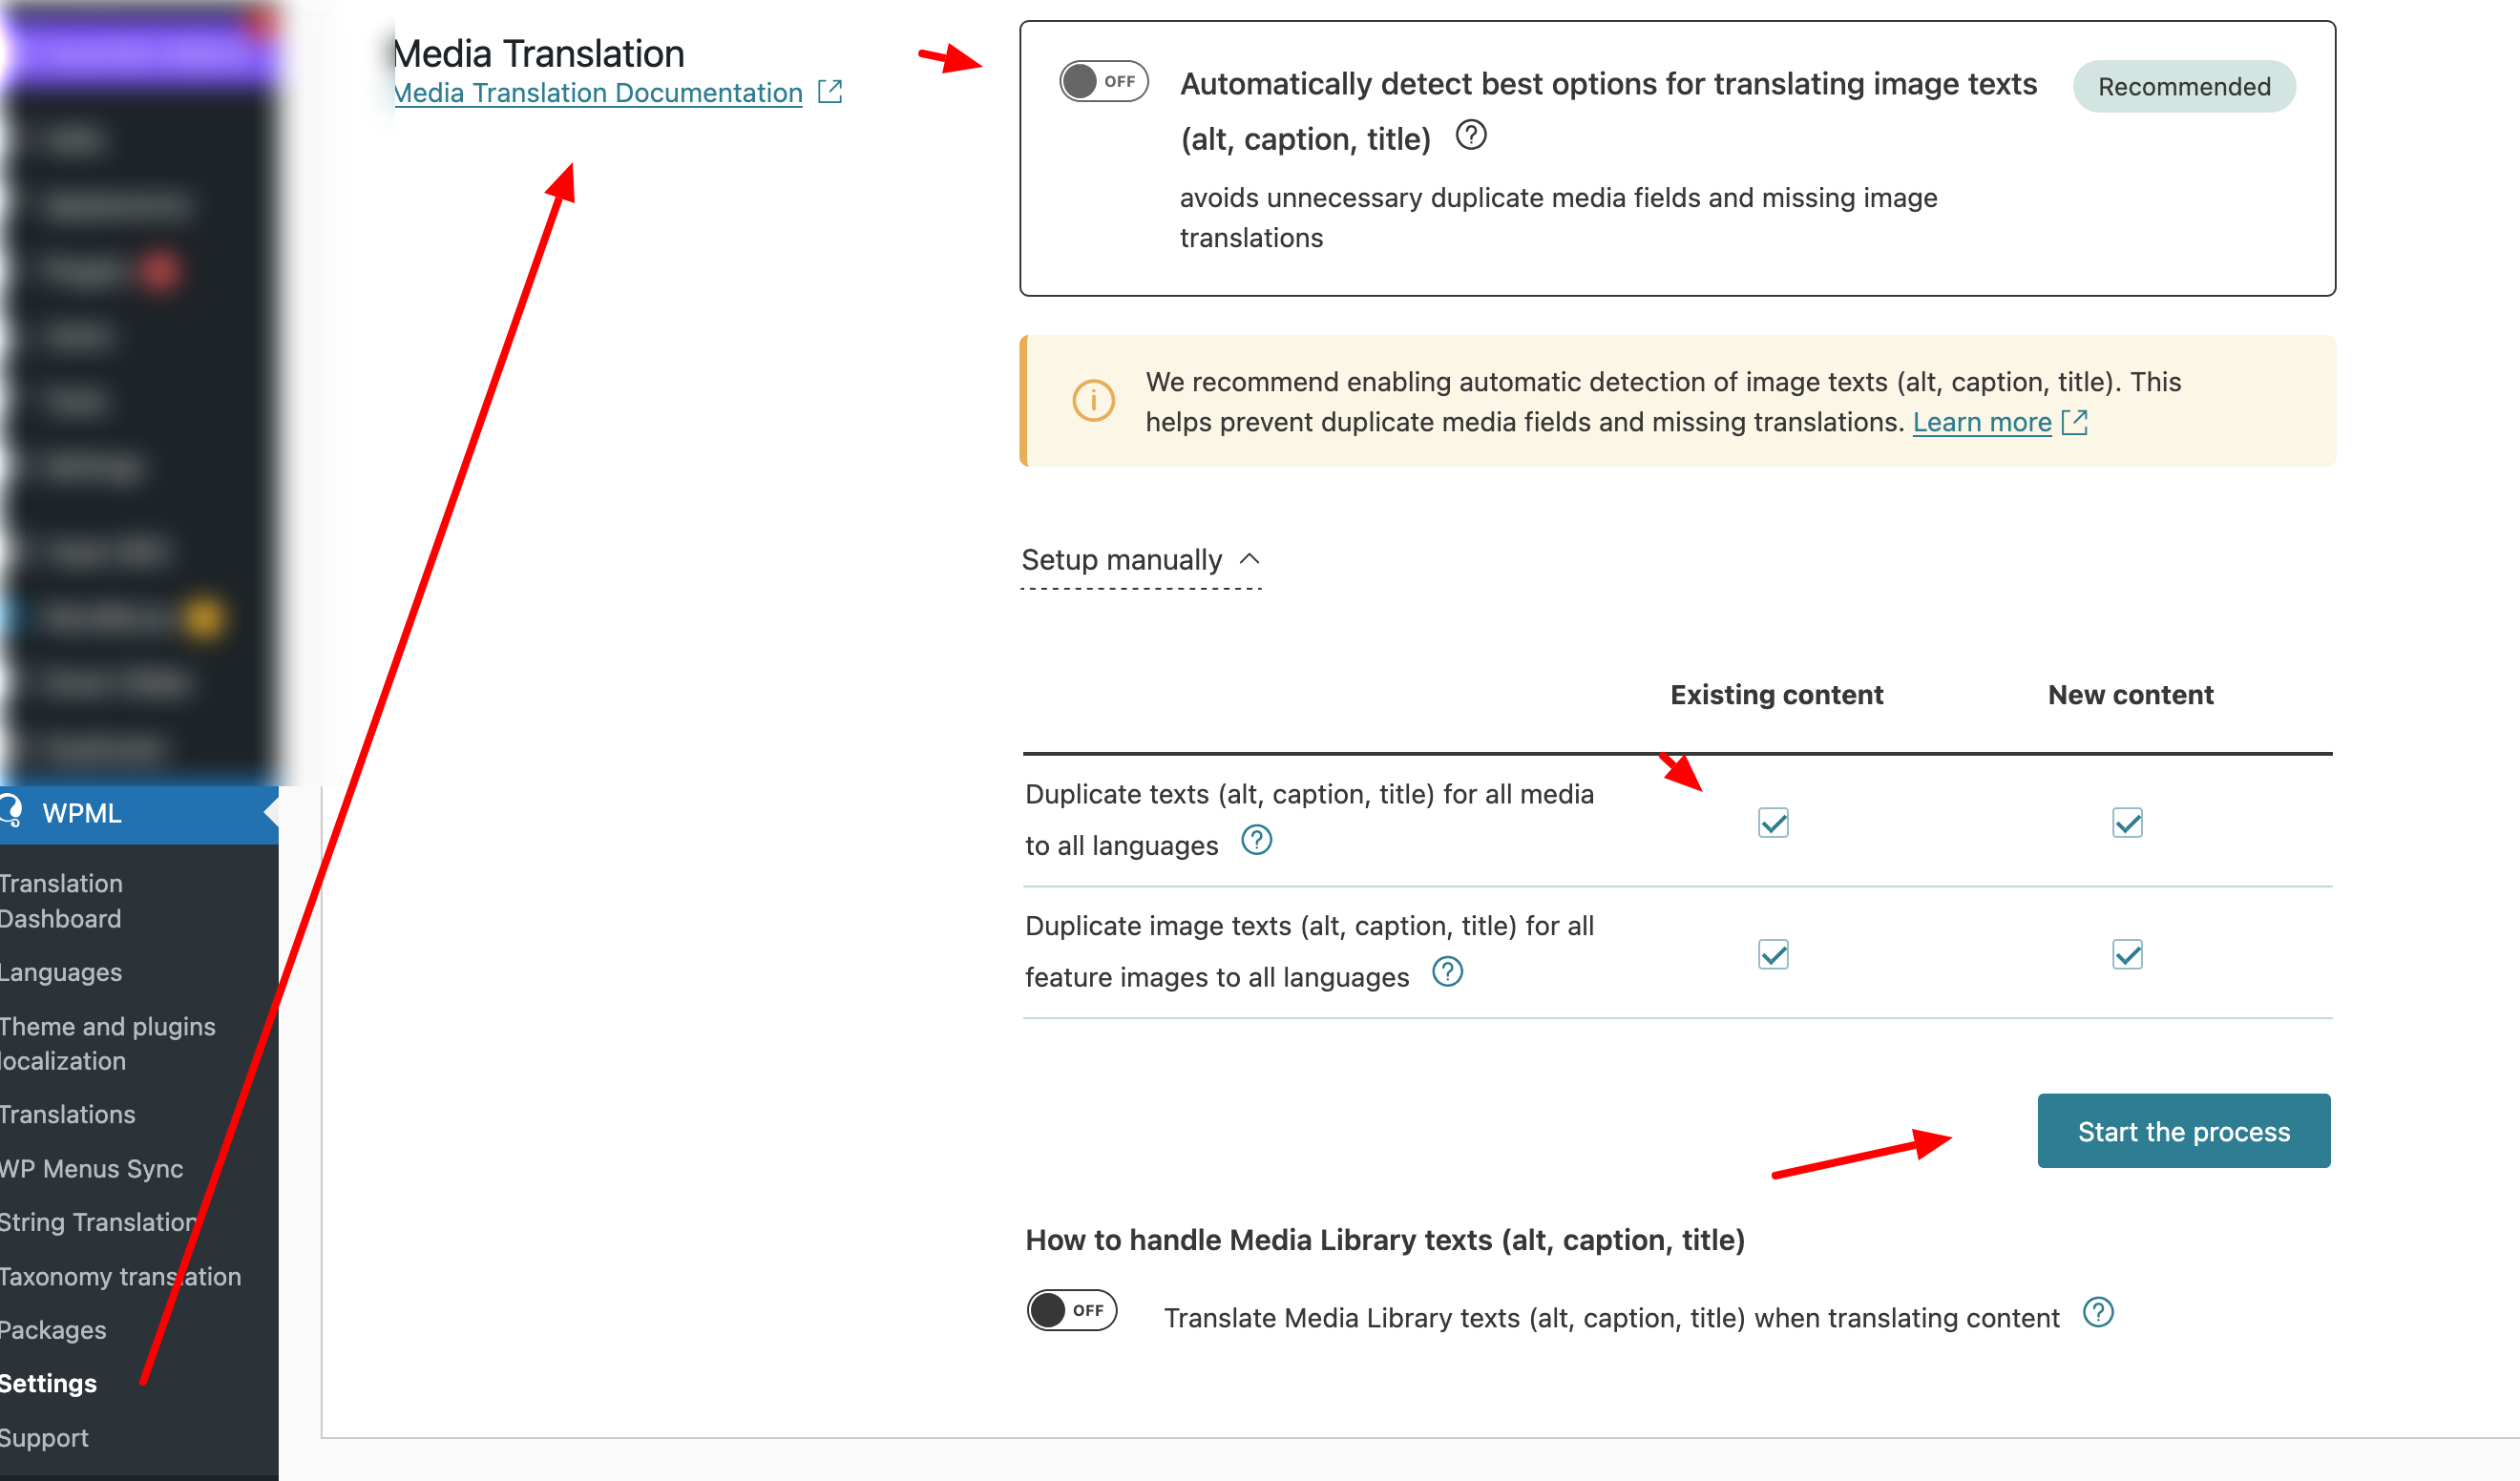Uncheck new content for feature images
Image resolution: width=2520 pixels, height=1481 pixels.
2127,955
